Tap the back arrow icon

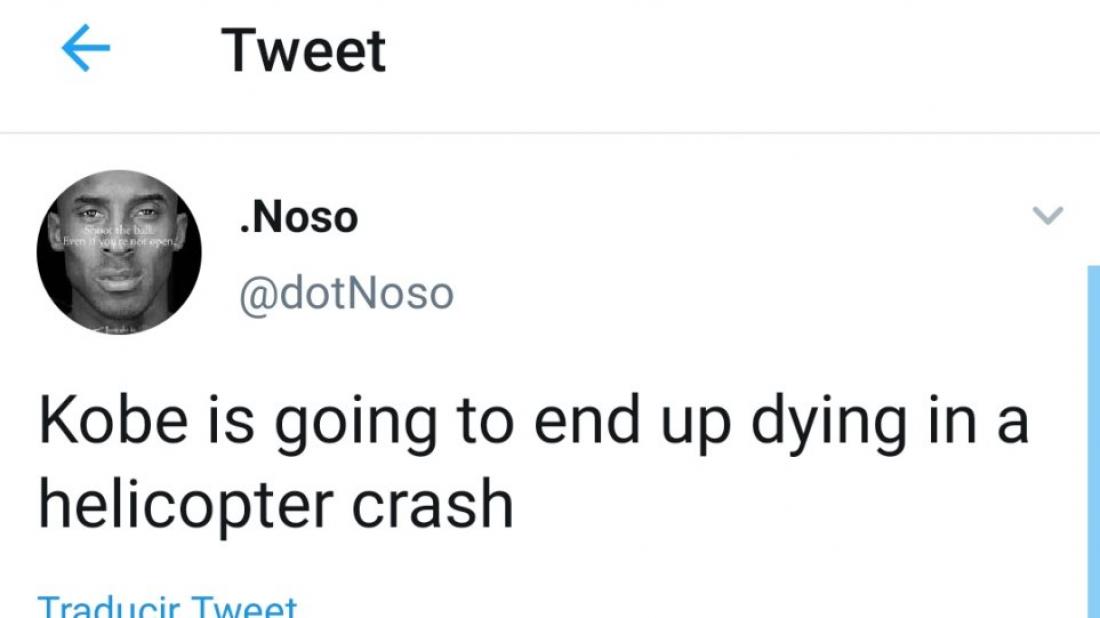point(86,50)
